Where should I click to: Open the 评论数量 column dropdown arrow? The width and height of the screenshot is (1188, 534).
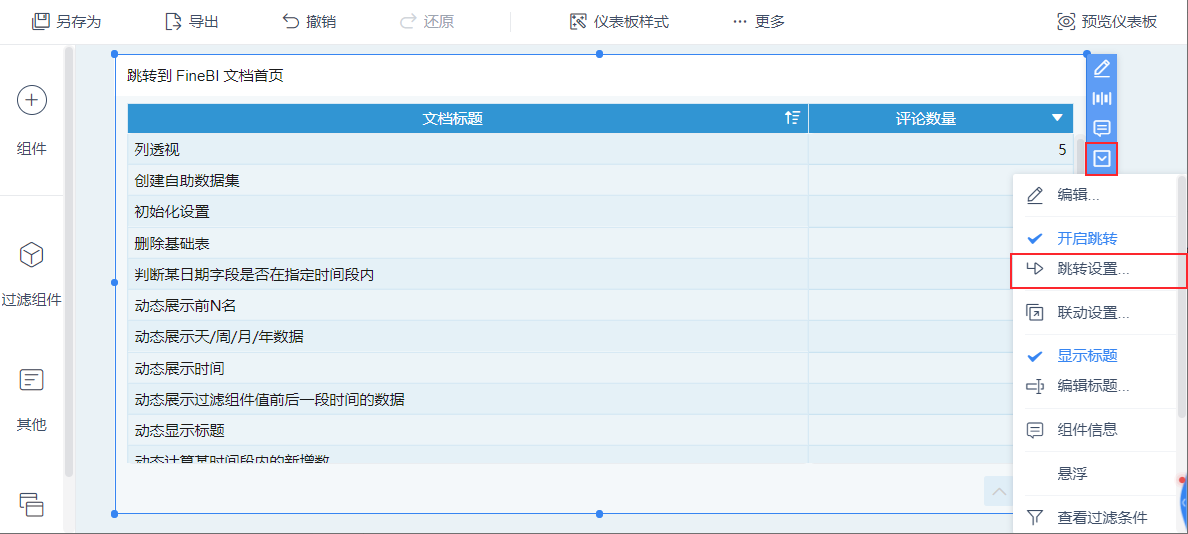point(1057,118)
